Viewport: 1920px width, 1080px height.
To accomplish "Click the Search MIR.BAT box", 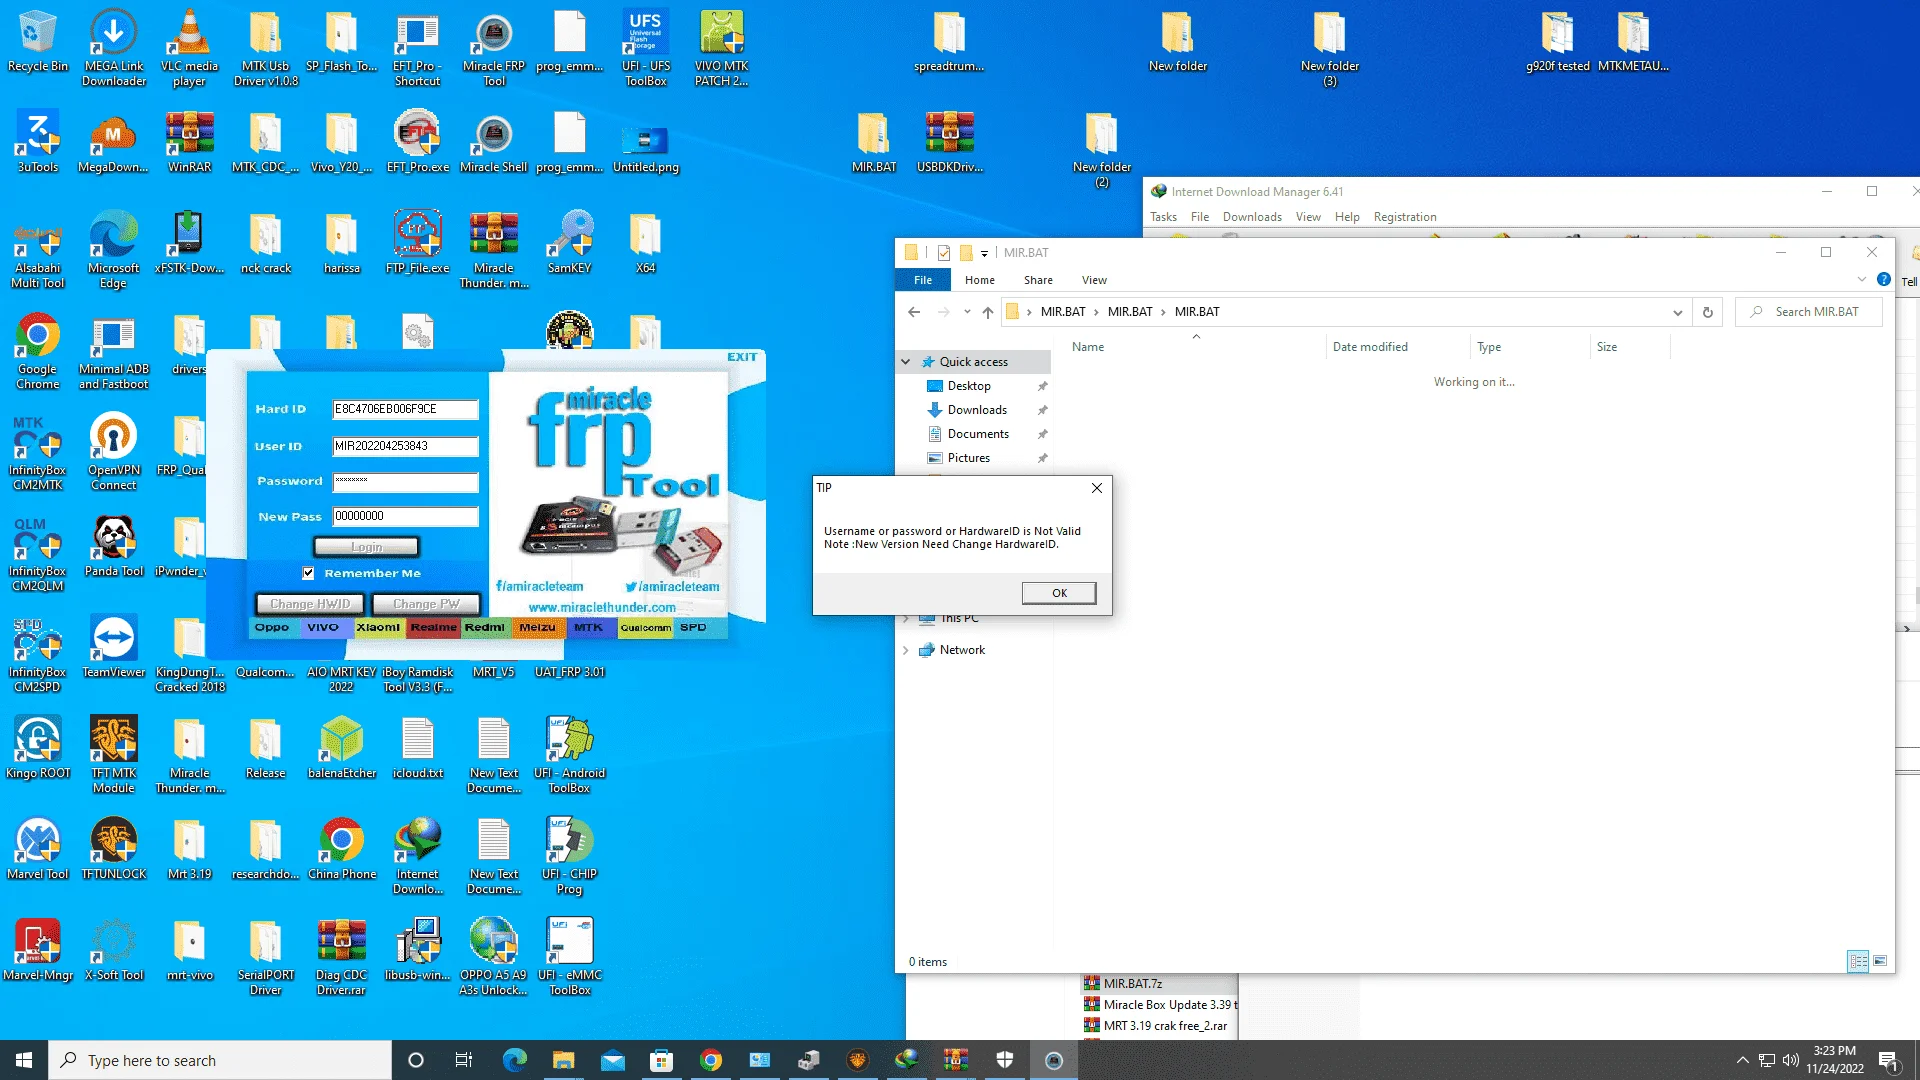I will coord(1810,312).
